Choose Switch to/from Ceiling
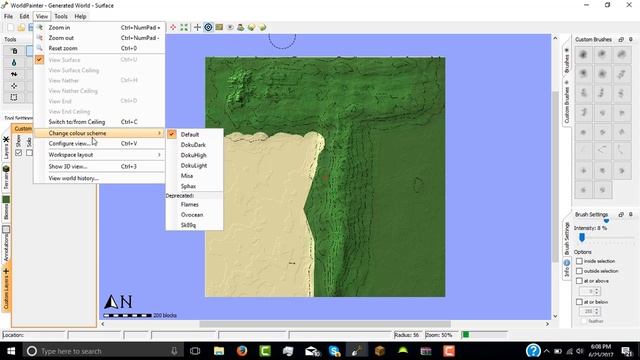 [99, 122]
